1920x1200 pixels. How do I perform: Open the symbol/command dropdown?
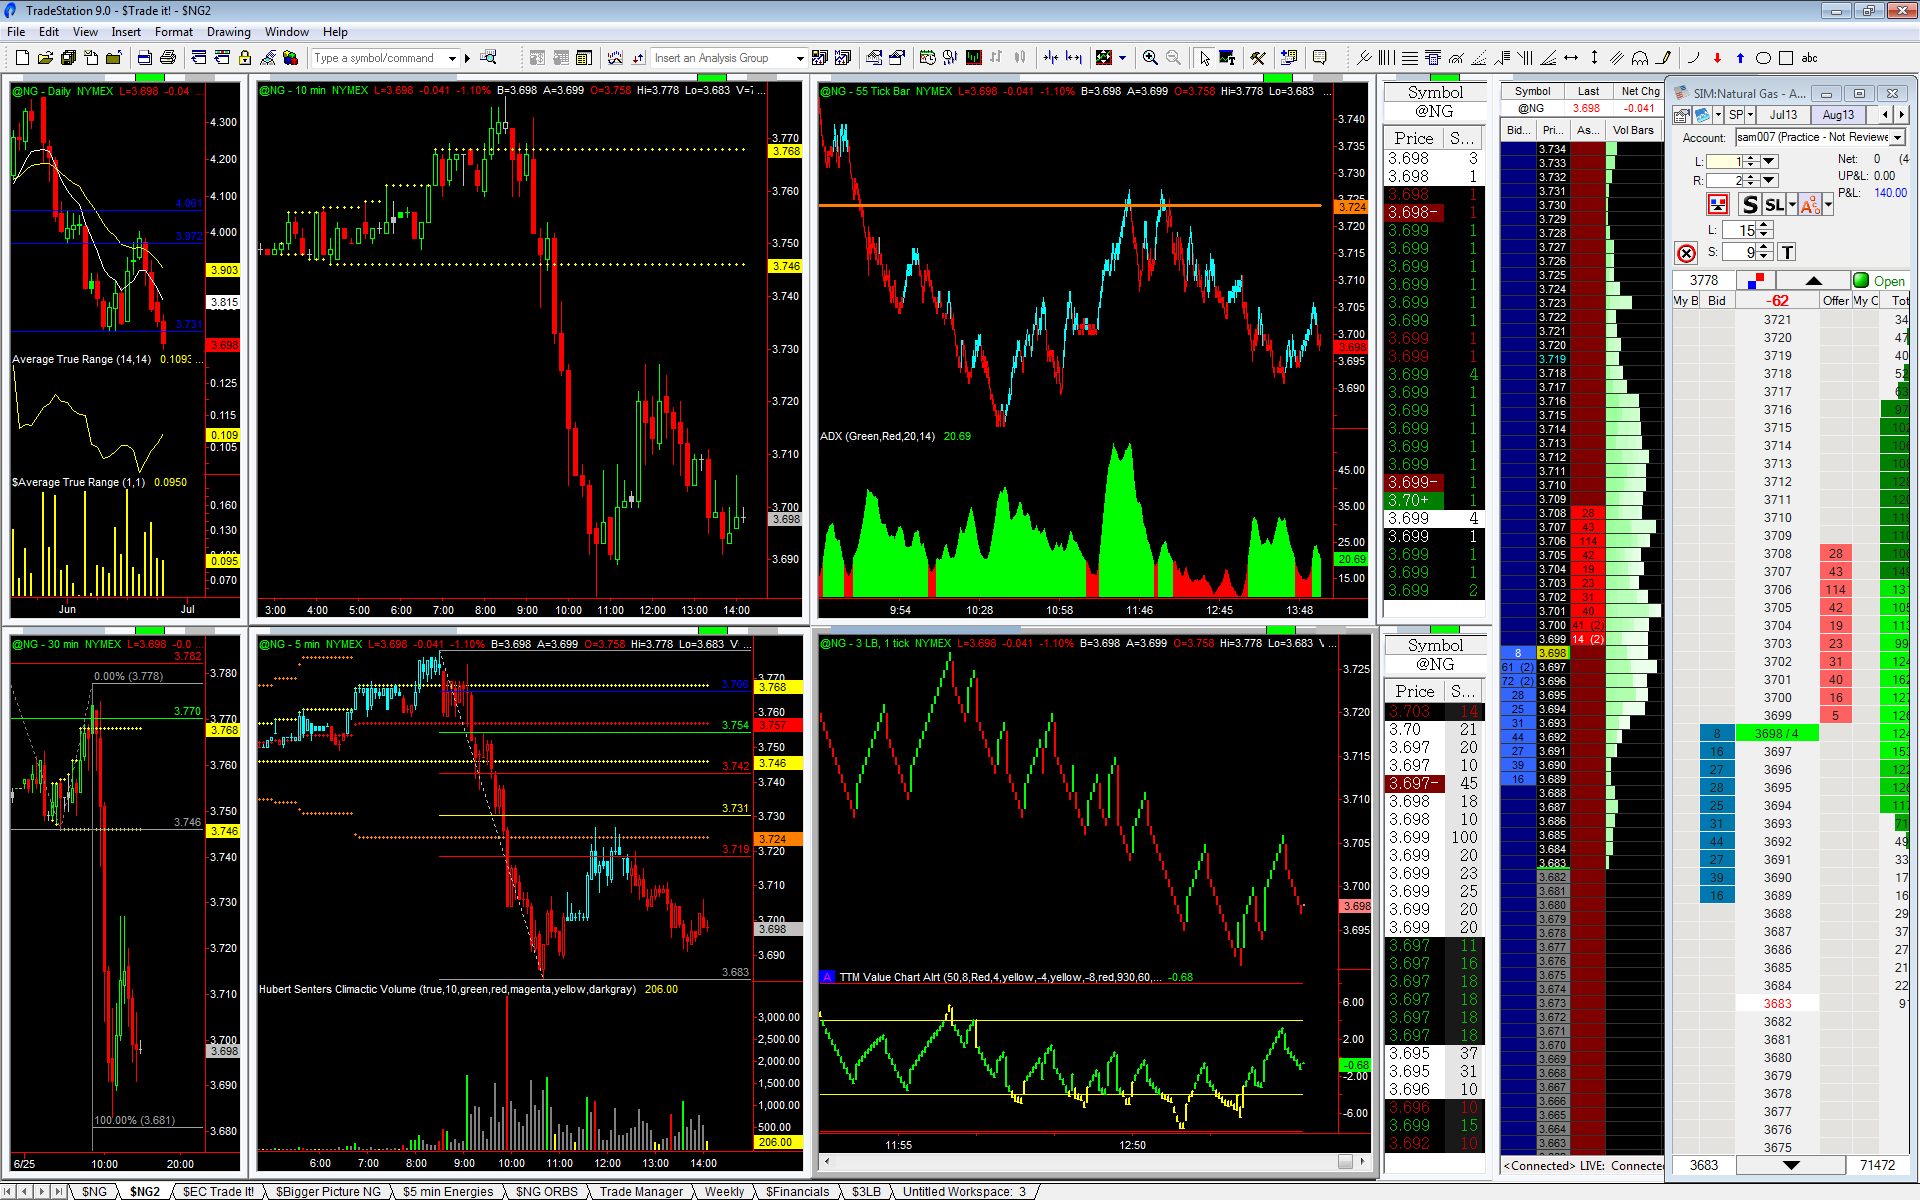pos(452,58)
